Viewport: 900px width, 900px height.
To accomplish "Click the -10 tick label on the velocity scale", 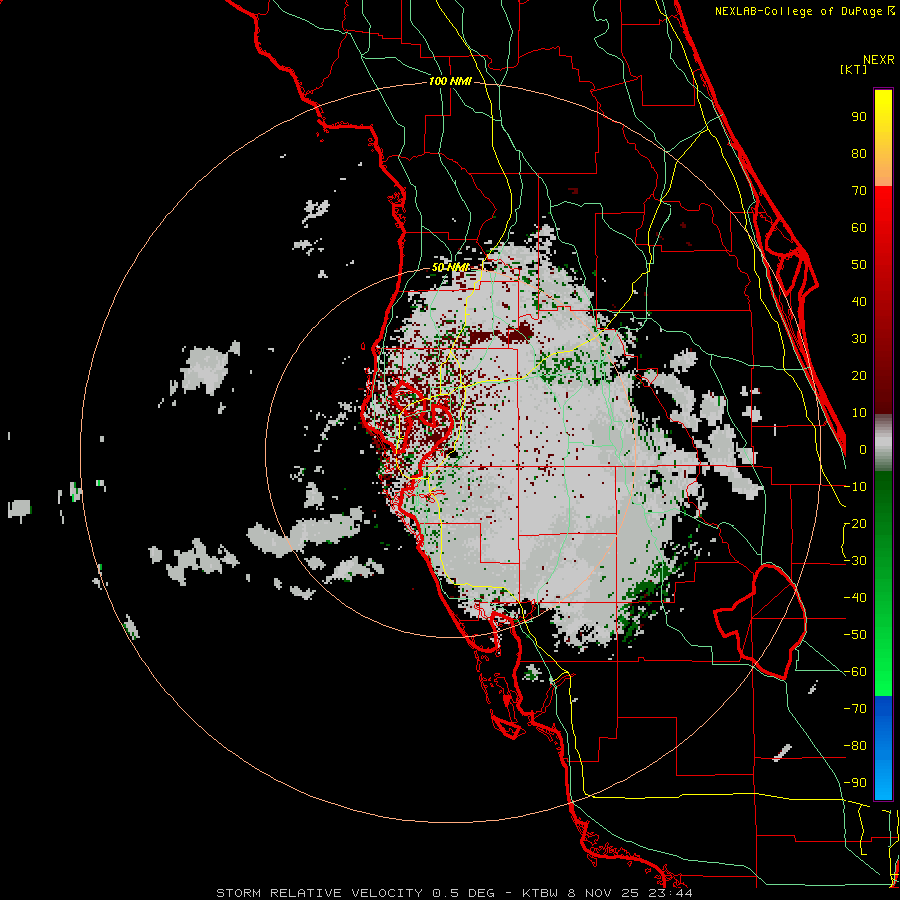I will [x=855, y=487].
